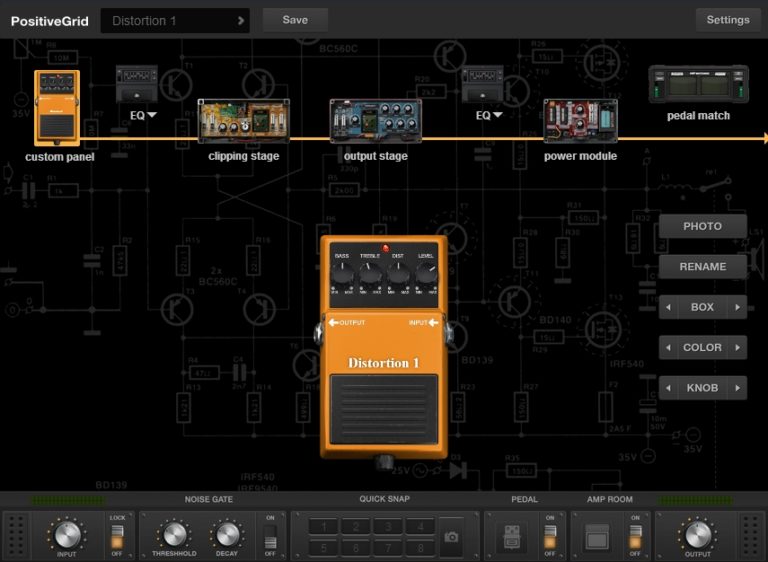Open the output stage circuit module
This screenshot has width=768, height=562.
[376, 121]
